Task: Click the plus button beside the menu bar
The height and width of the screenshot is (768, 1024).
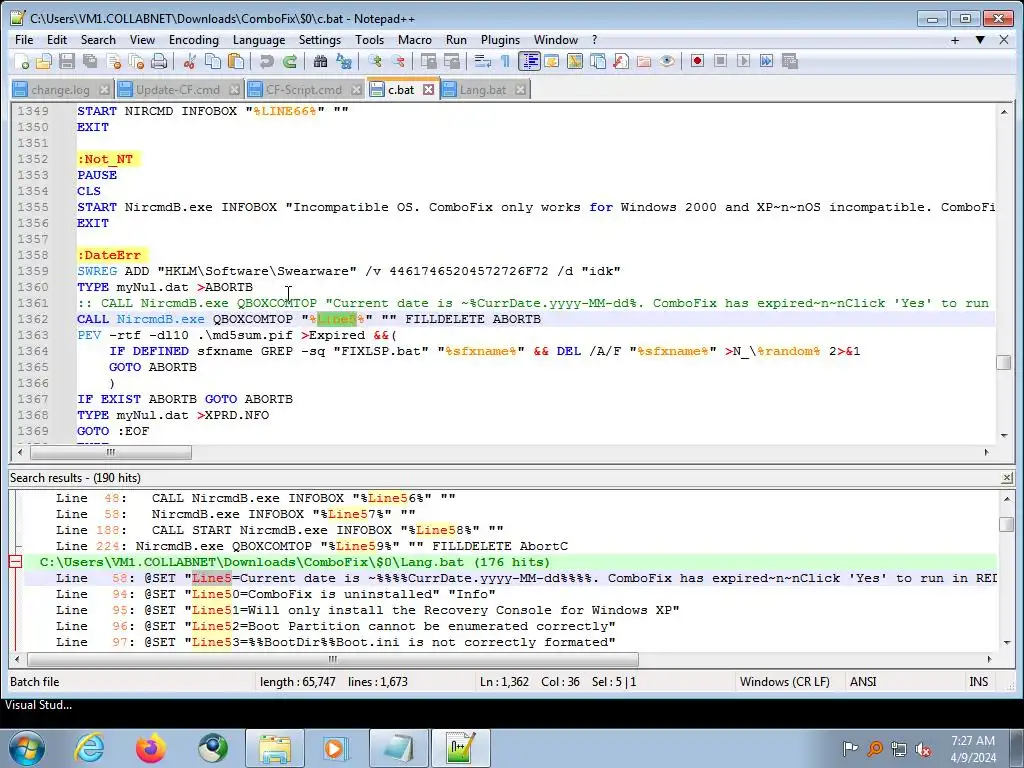Action: (955, 40)
